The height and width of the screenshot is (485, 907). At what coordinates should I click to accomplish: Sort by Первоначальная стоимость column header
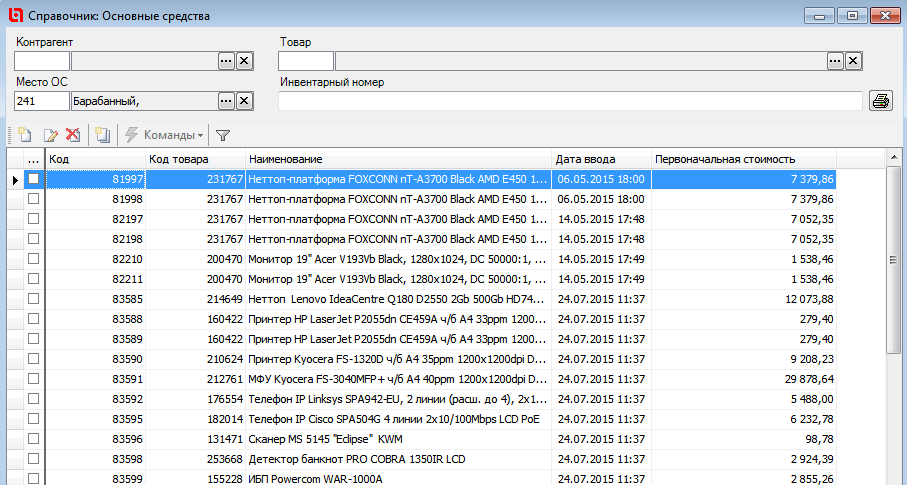pyautogui.click(x=744, y=159)
